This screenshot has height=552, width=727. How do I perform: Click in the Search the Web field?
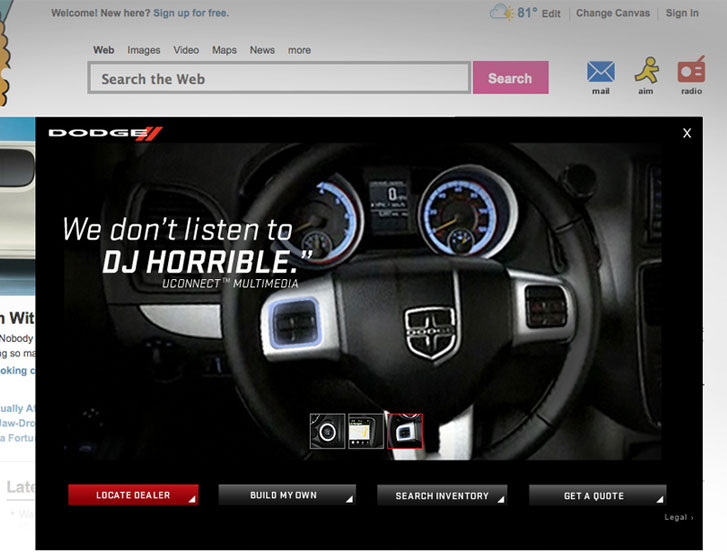(x=278, y=78)
